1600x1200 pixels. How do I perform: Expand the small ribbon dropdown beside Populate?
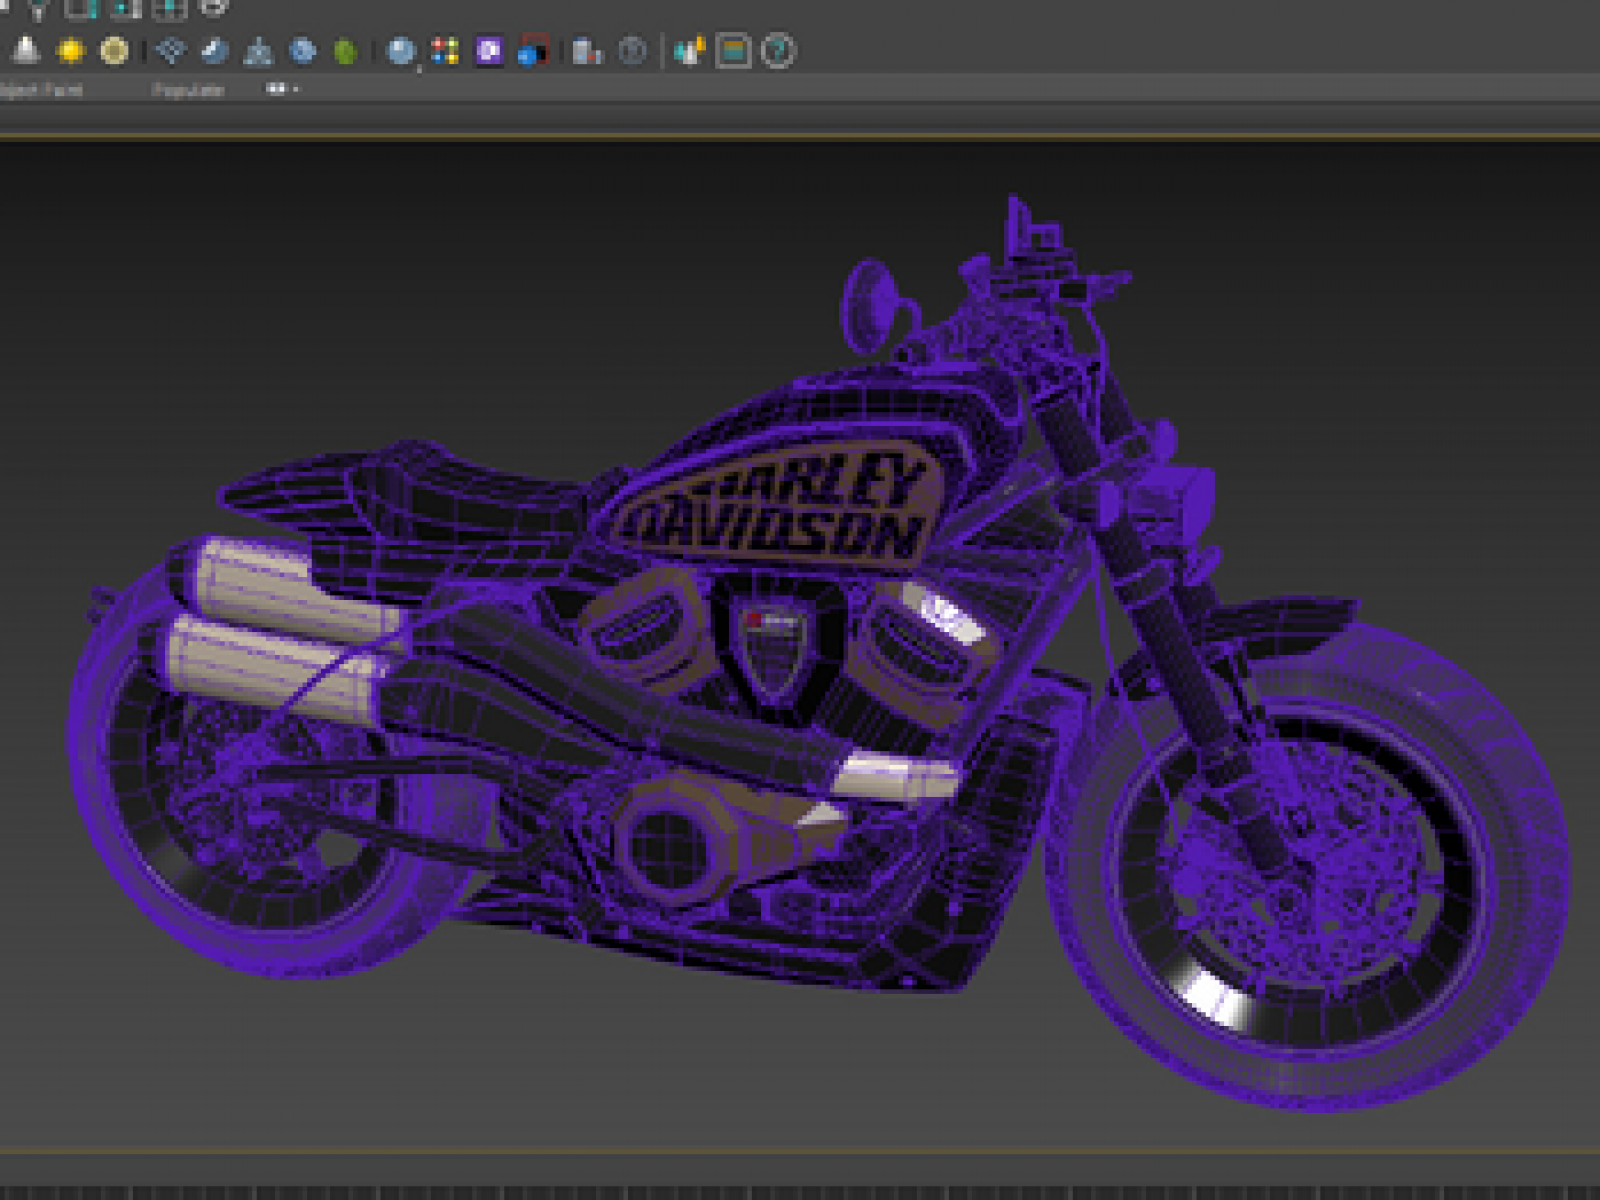(x=282, y=89)
